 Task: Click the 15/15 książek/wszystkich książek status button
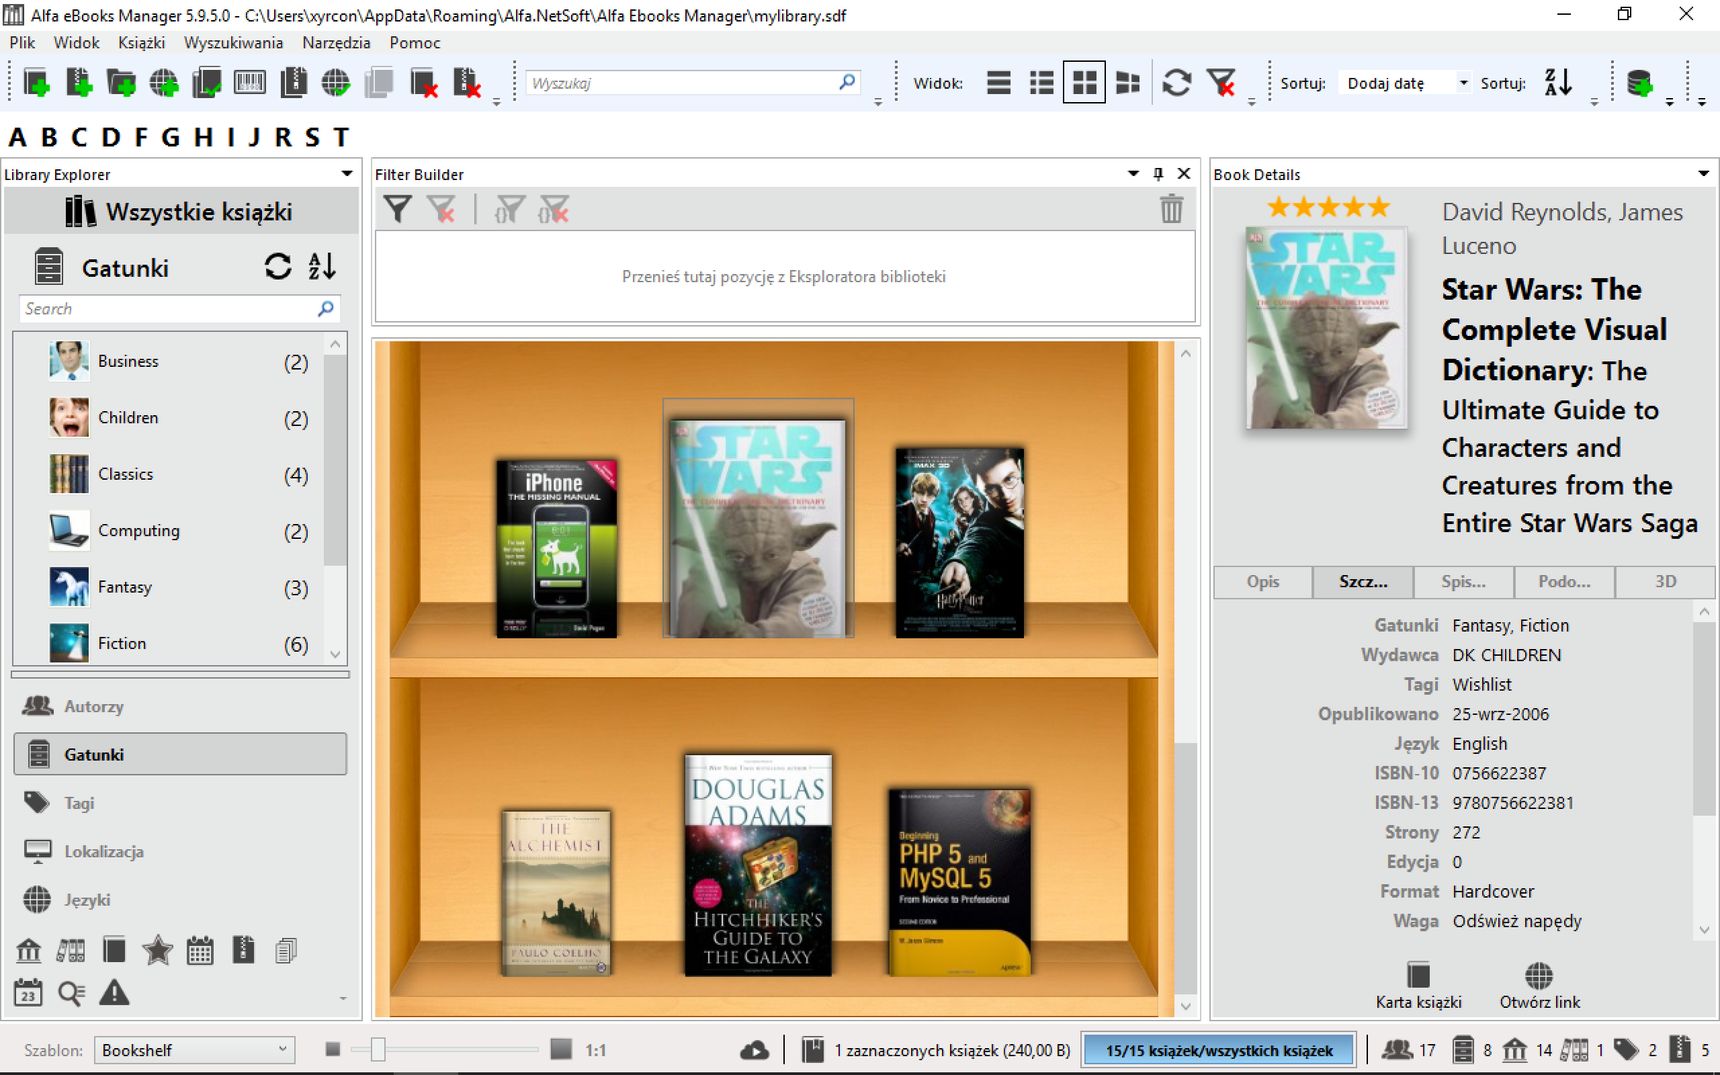[1219, 1050]
